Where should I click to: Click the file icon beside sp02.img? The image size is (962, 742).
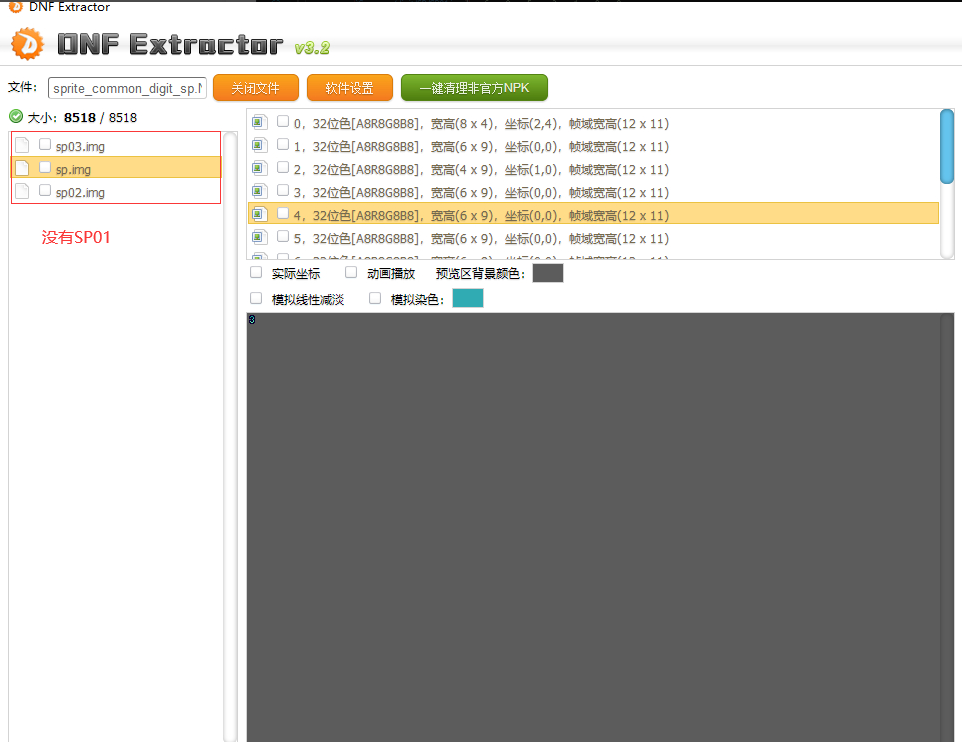[x=22, y=191]
